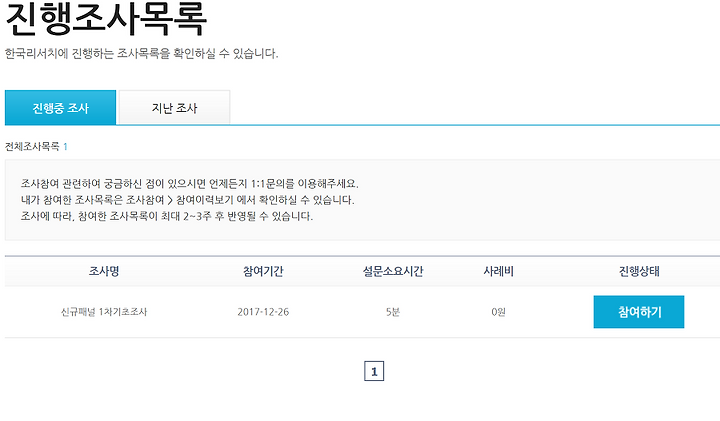The width and height of the screenshot is (720, 421).
Task: Click the 진행상태 column header
Action: (639, 271)
